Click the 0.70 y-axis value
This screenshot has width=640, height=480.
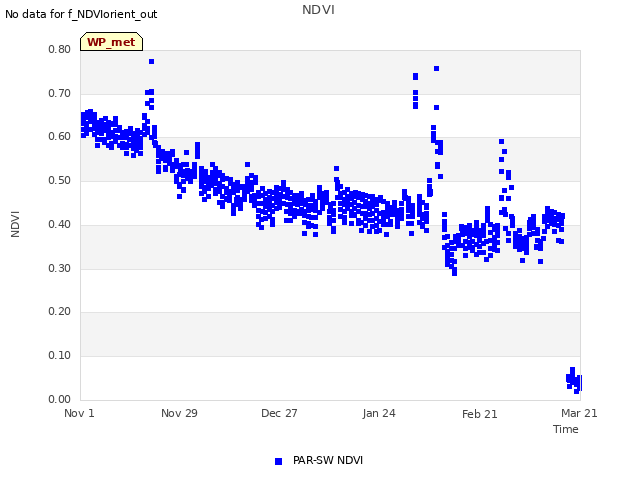[x=60, y=93]
